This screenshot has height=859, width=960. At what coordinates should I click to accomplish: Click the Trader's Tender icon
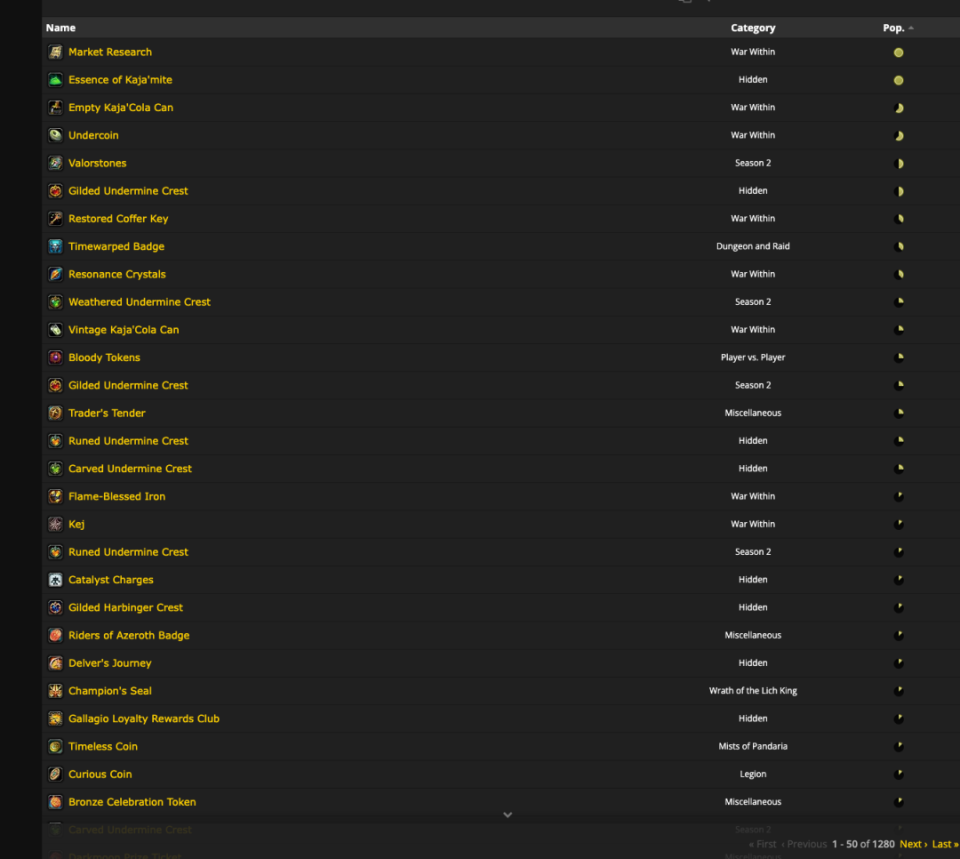tap(55, 413)
